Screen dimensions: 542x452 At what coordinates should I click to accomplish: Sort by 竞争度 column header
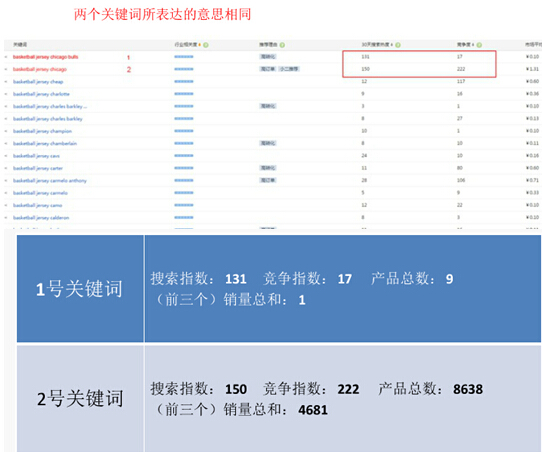[465, 45]
